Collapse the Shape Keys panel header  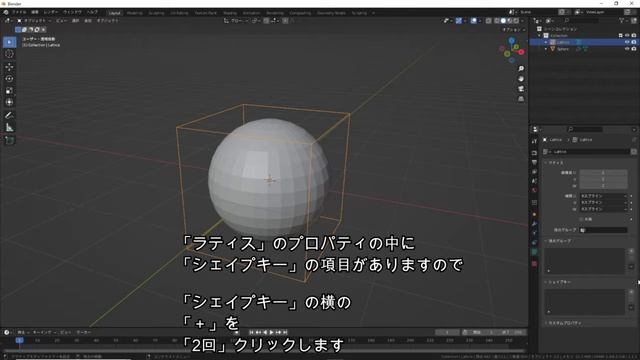(559, 282)
